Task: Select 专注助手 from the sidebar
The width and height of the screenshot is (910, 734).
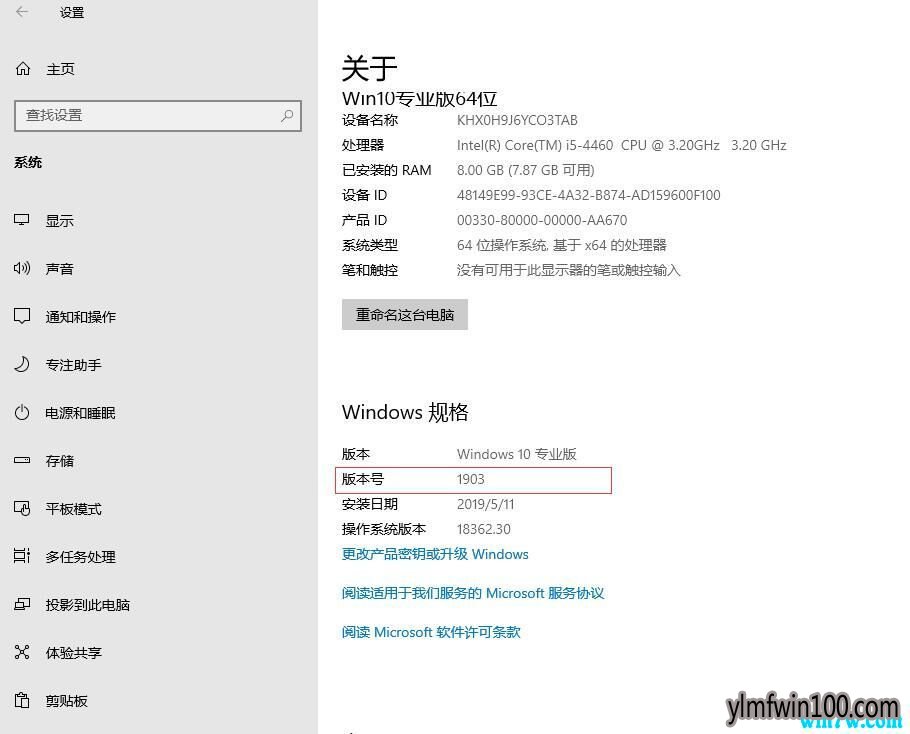Action: pyautogui.click(x=74, y=365)
